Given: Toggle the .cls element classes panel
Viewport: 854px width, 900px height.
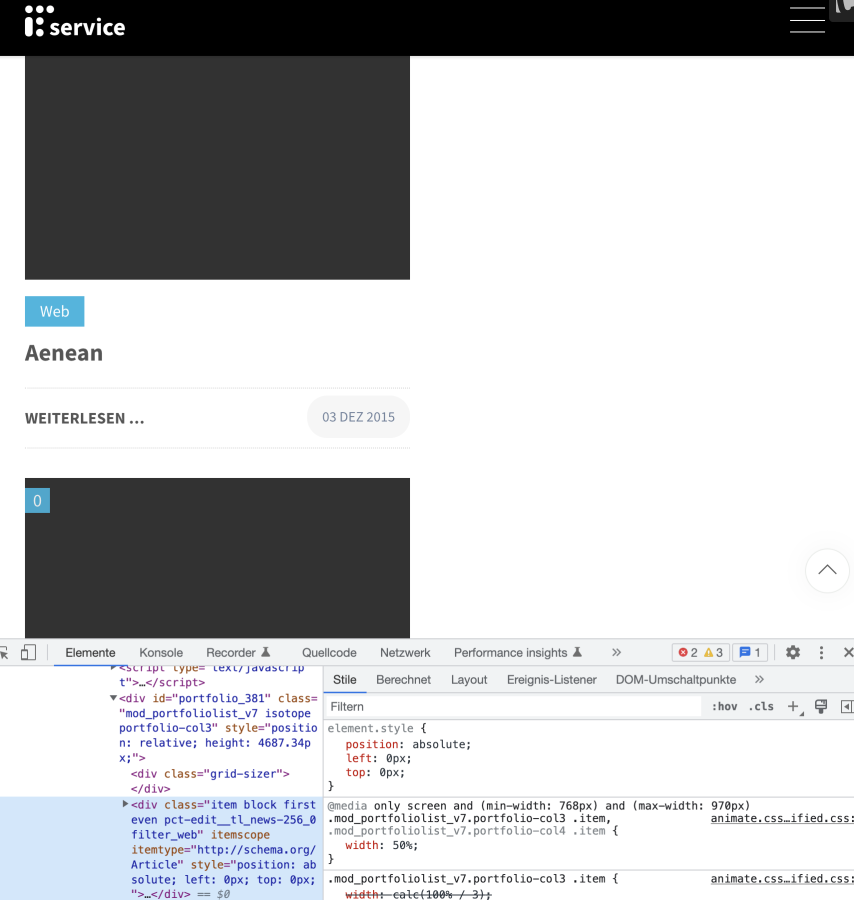Looking at the screenshot, I should (761, 707).
